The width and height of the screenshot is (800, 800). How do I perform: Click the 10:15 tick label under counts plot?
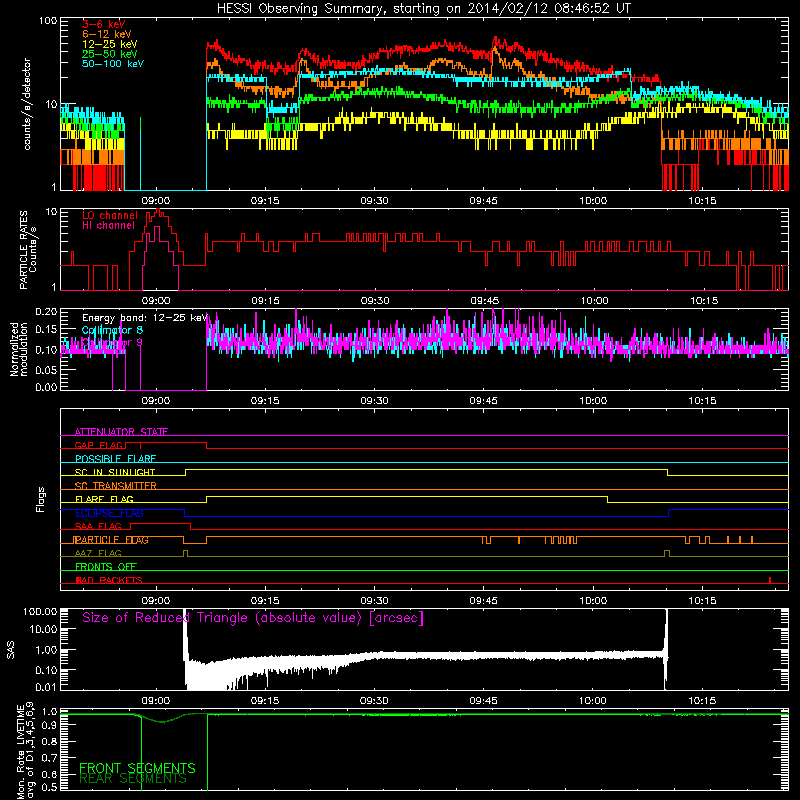[703, 201]
